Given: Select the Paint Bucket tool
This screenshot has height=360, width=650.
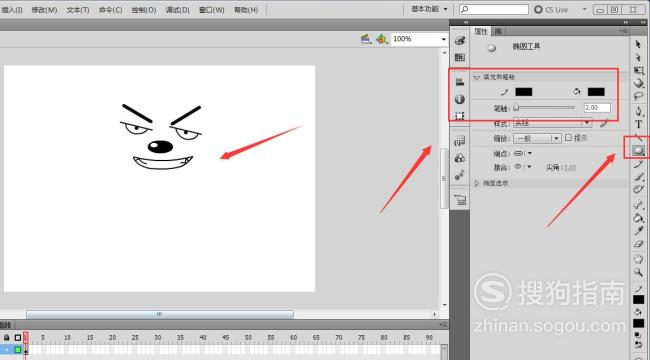Looking at the screenshot, I should pyautogui.click(x=638, y=218).
